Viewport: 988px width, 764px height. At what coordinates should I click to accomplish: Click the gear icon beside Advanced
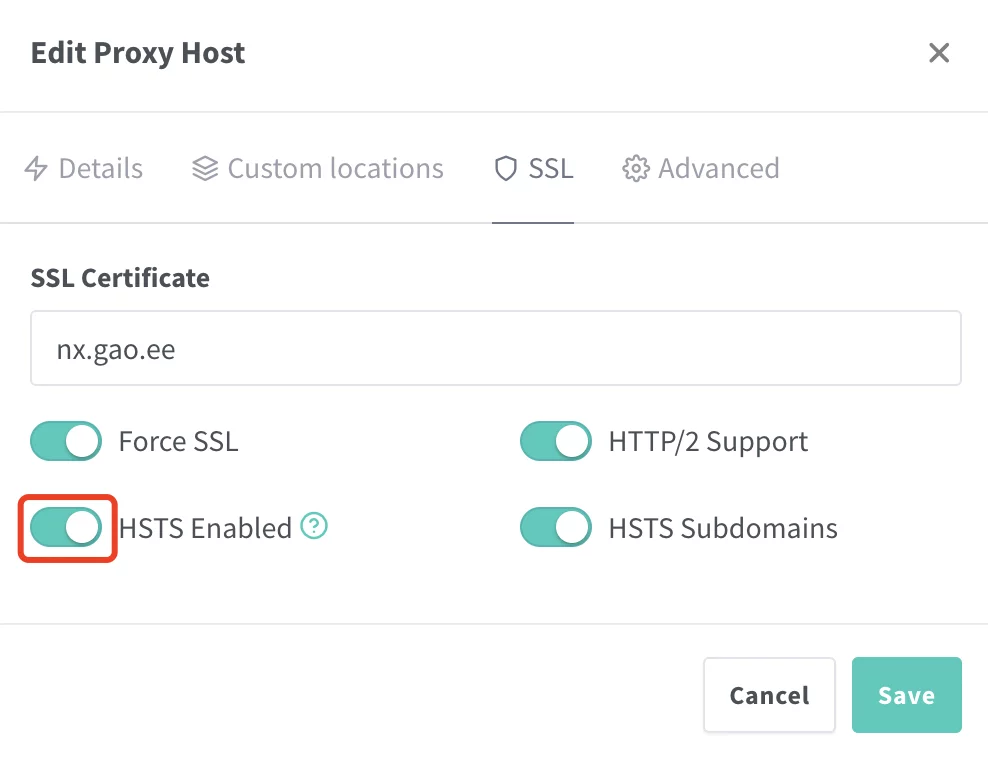pos(634,168)
